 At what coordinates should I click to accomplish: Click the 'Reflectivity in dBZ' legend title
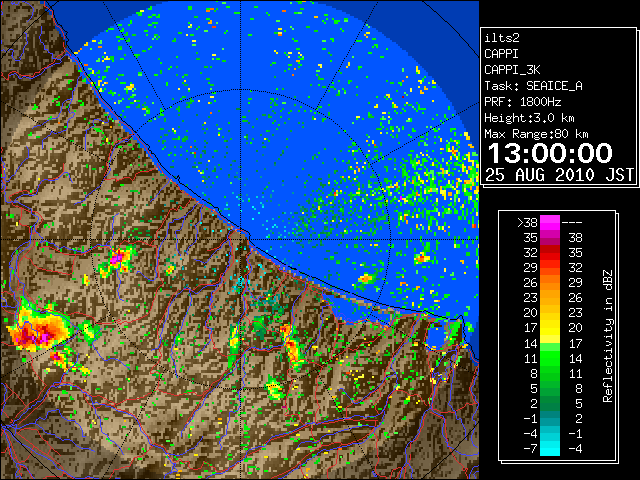[608, 336]
